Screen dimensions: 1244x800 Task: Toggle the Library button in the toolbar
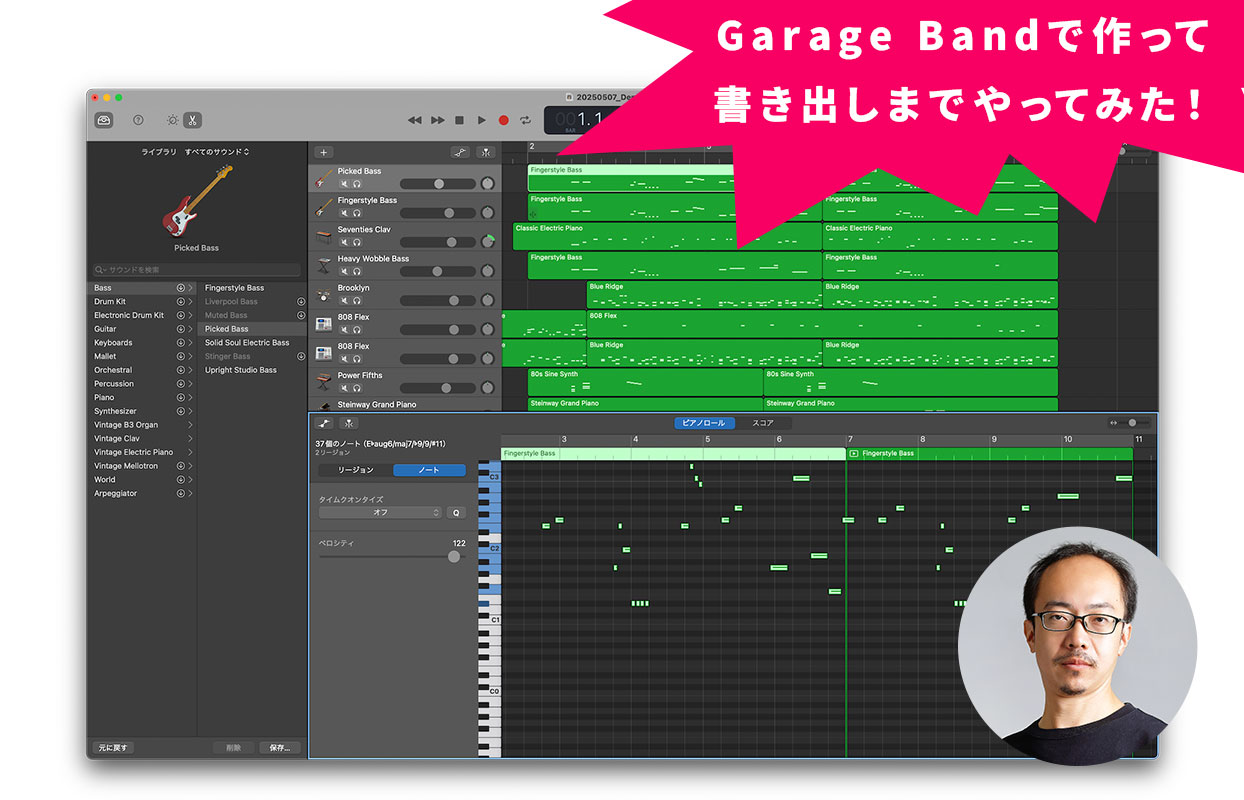coord(104,120)
